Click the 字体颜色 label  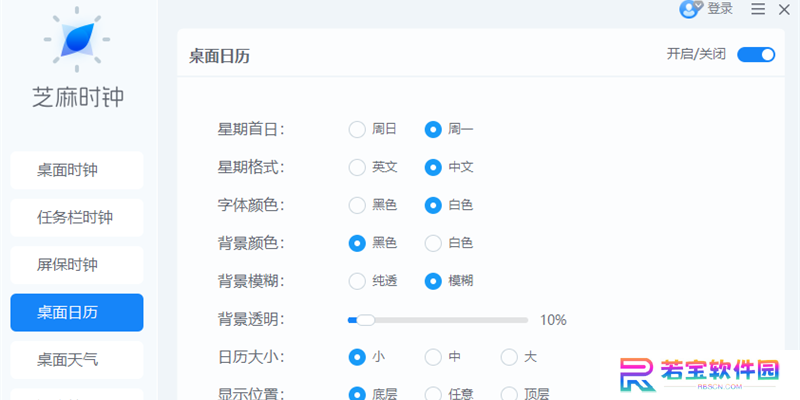coord(251,205)
